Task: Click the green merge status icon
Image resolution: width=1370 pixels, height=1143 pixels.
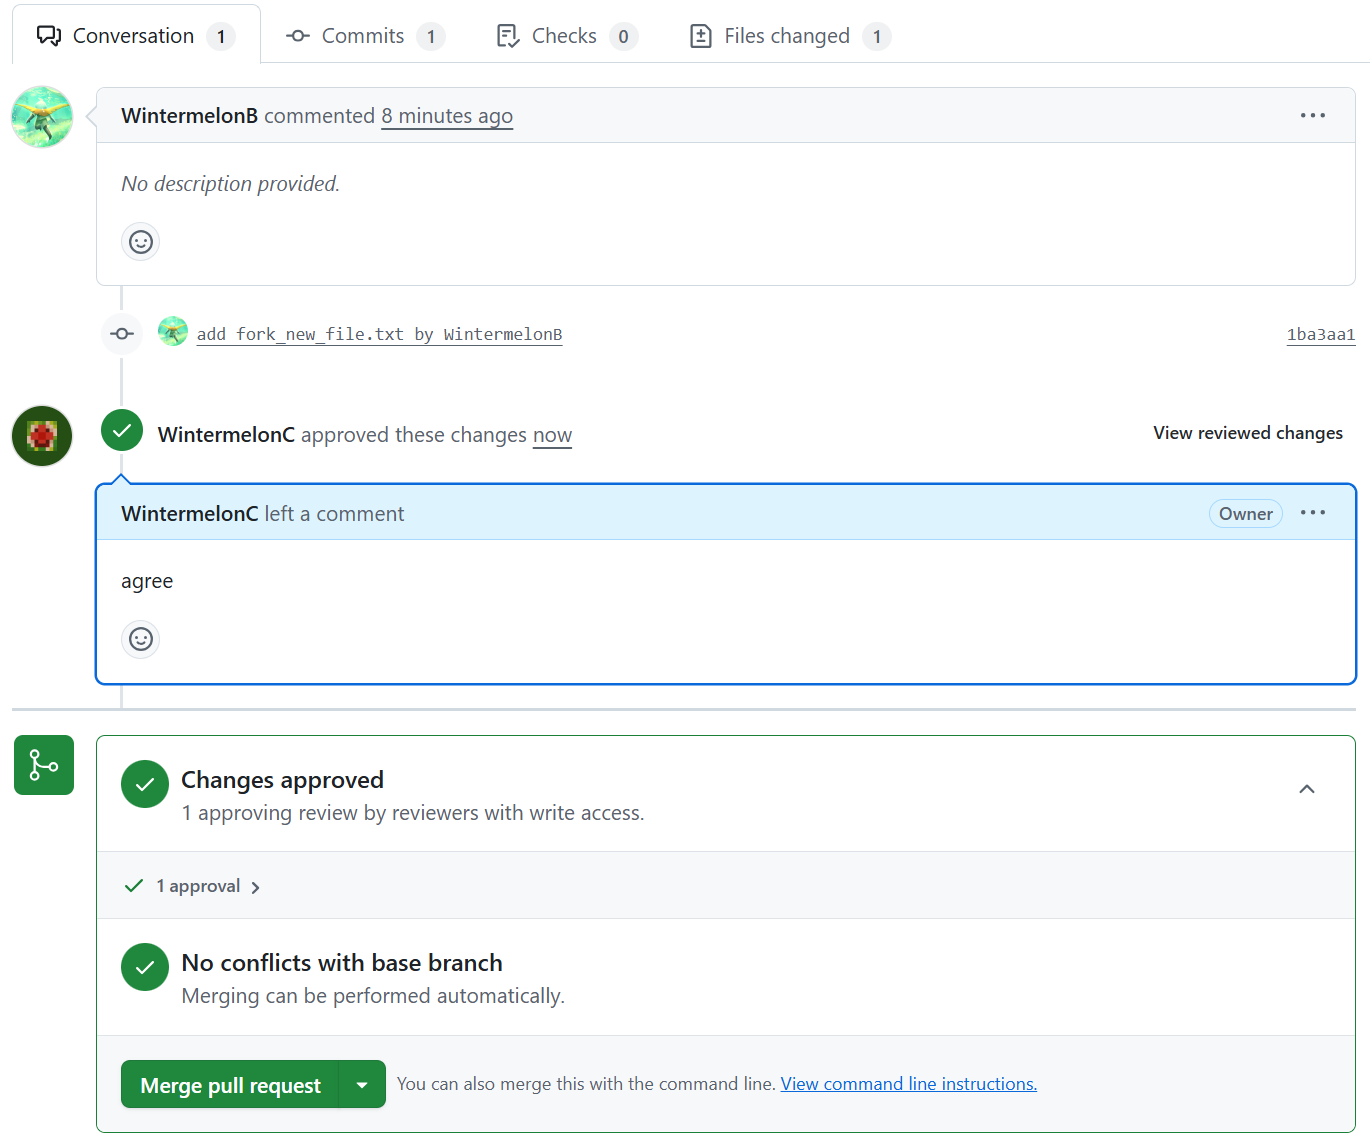Action: point(44,765)
